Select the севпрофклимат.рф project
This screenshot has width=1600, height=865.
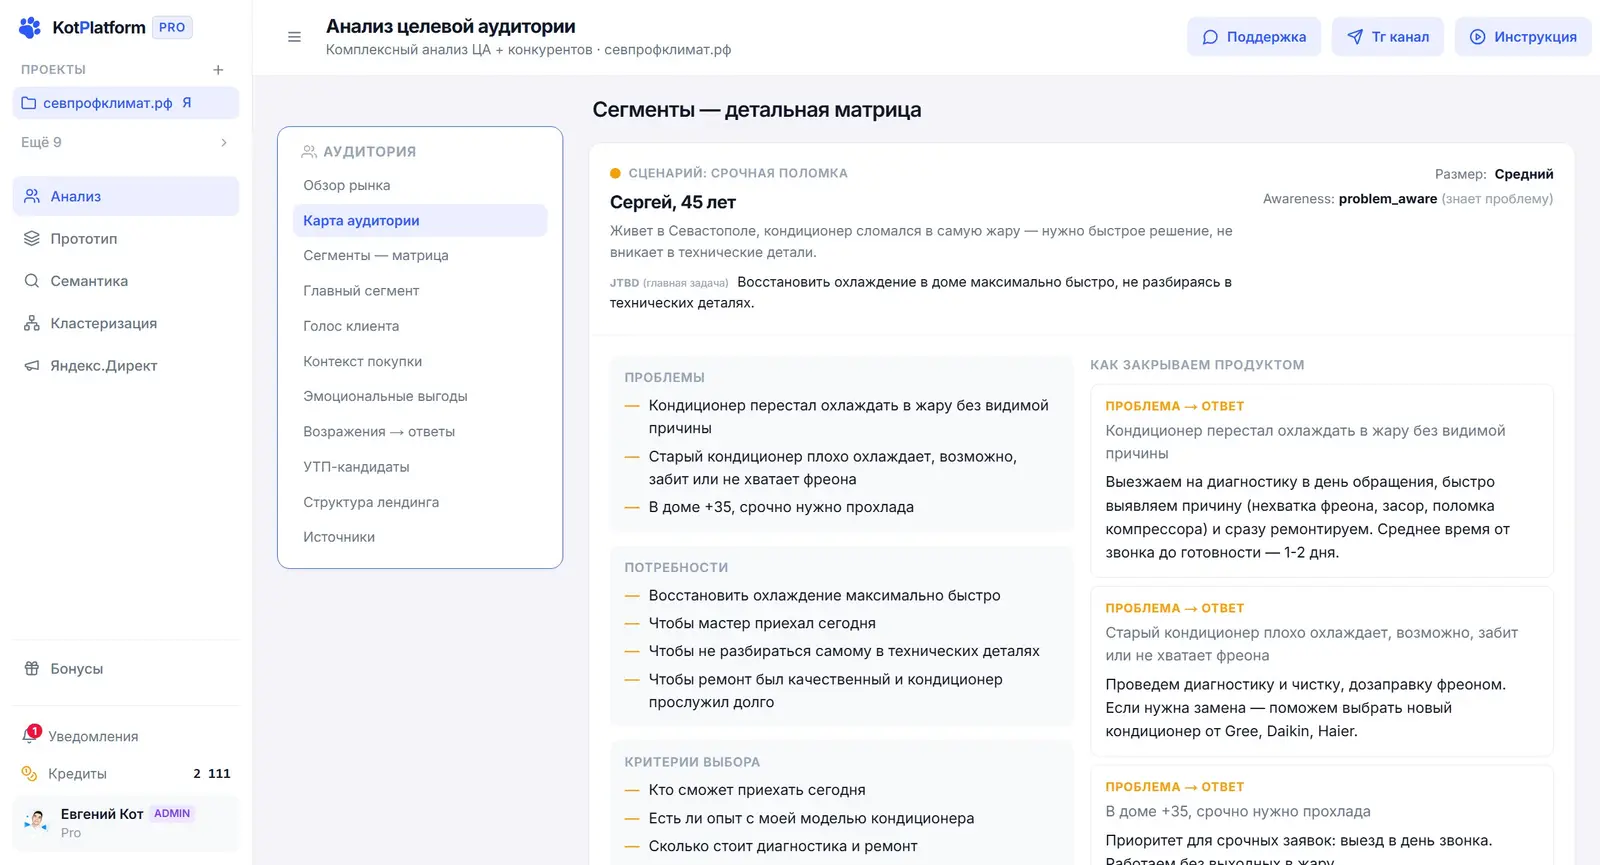[126, 103]
